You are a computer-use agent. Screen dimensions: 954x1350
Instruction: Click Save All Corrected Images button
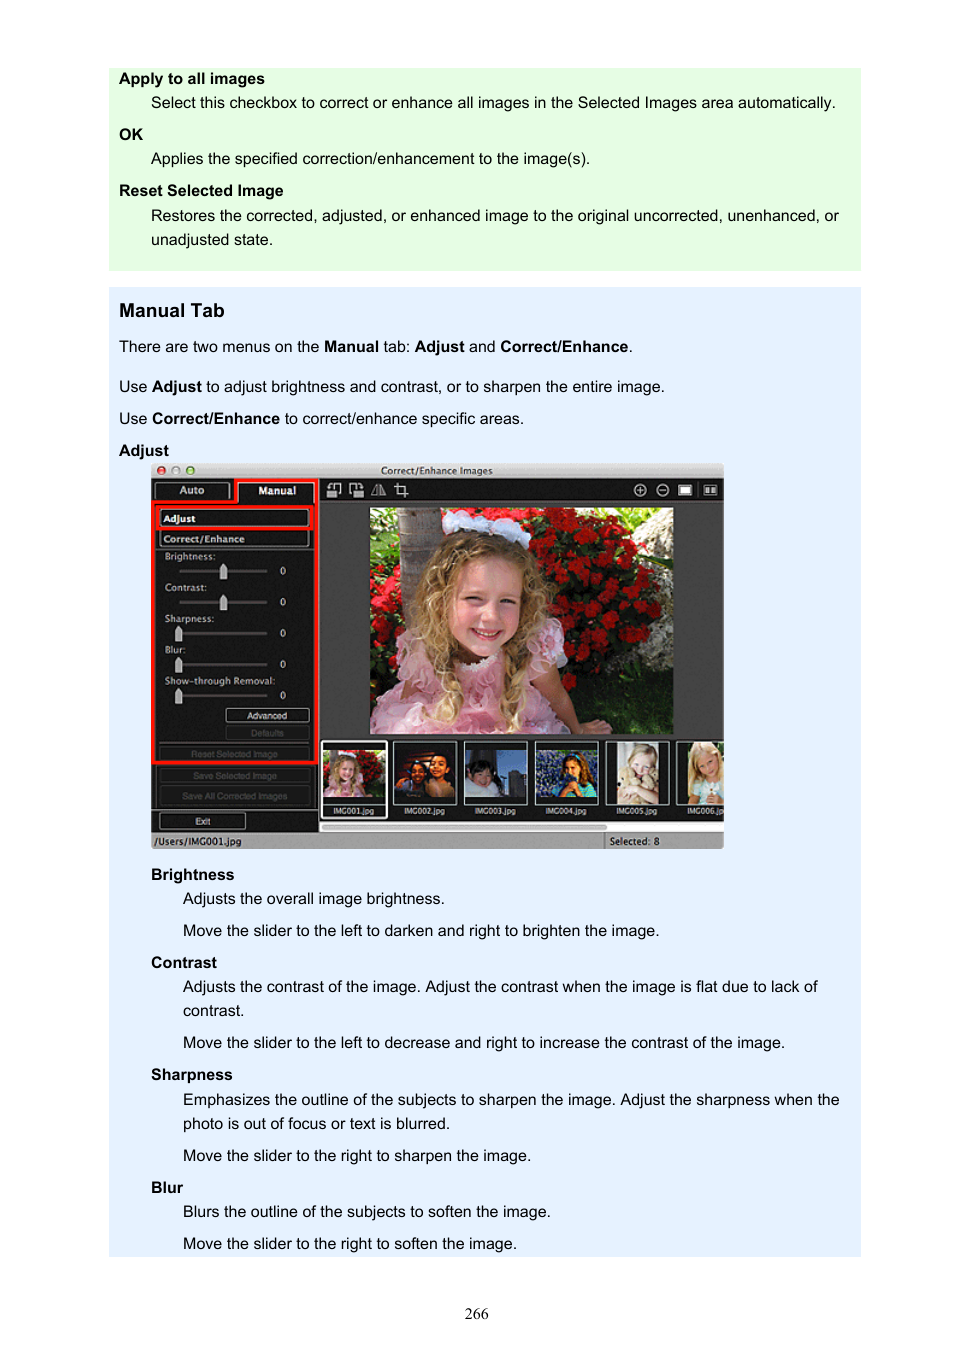point(235,796)
